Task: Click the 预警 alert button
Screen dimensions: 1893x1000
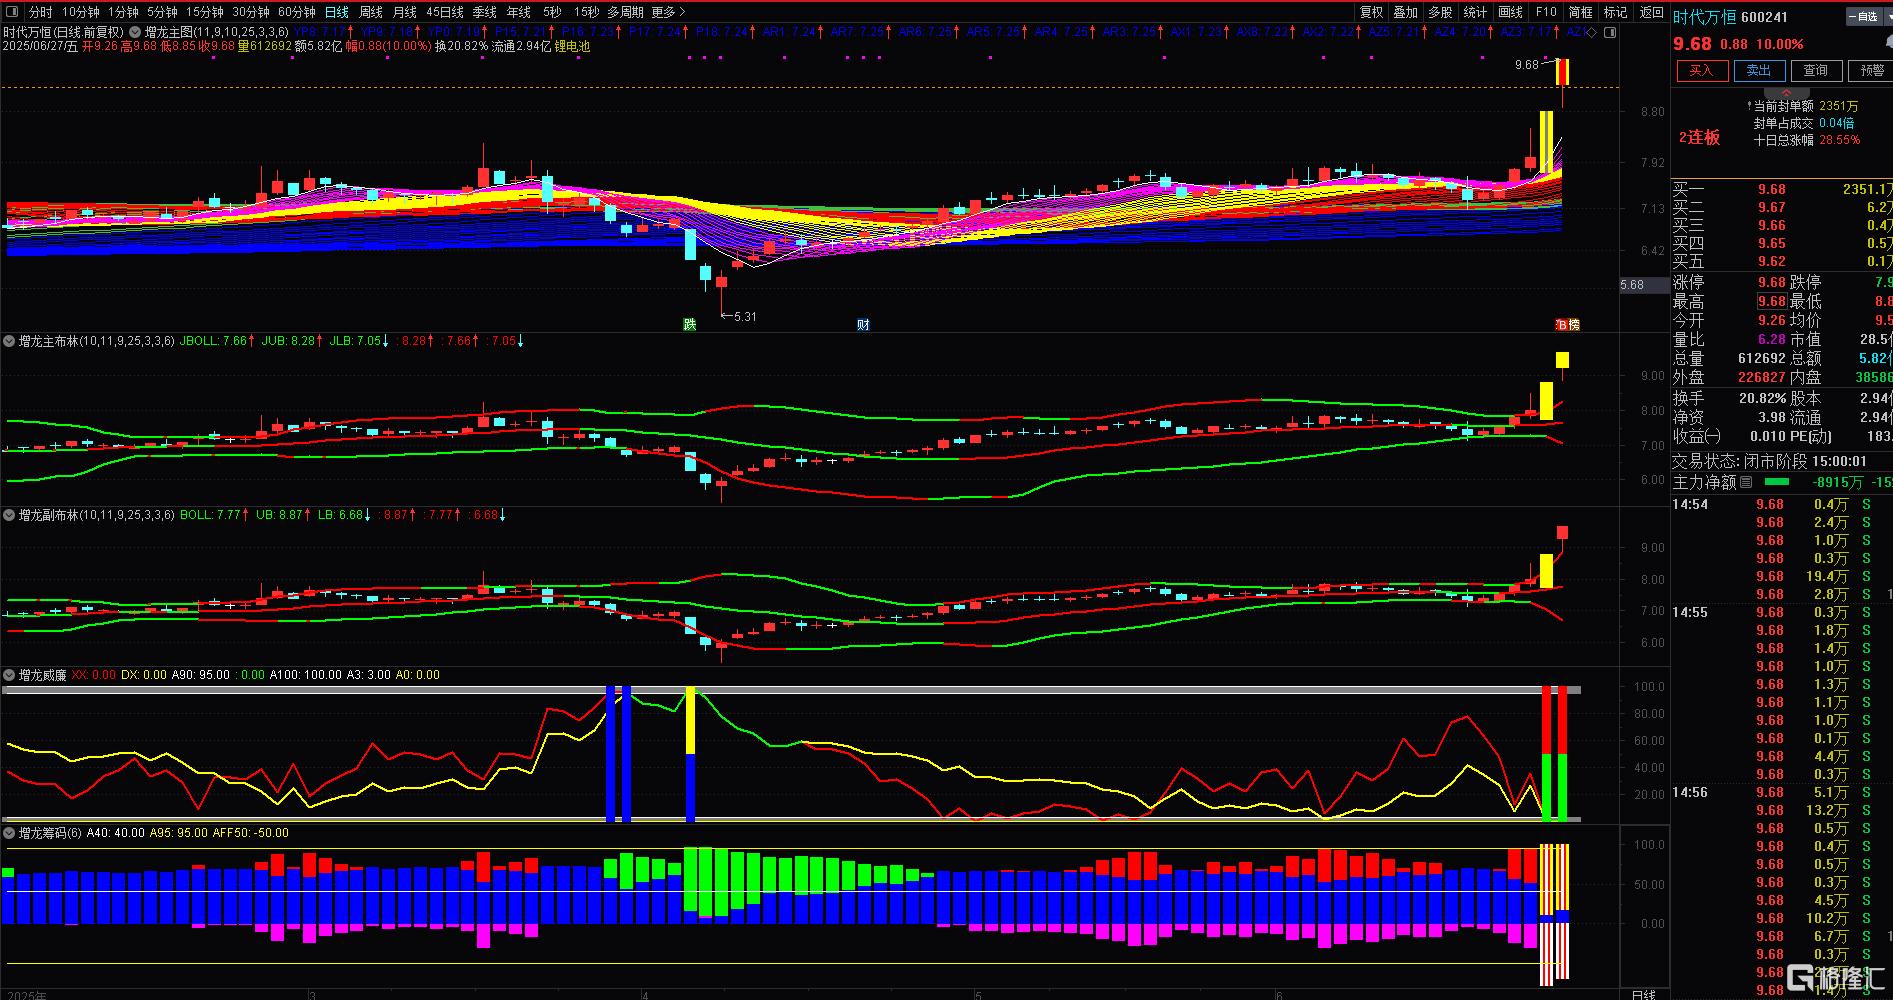Action: [x=1871, y=70]
